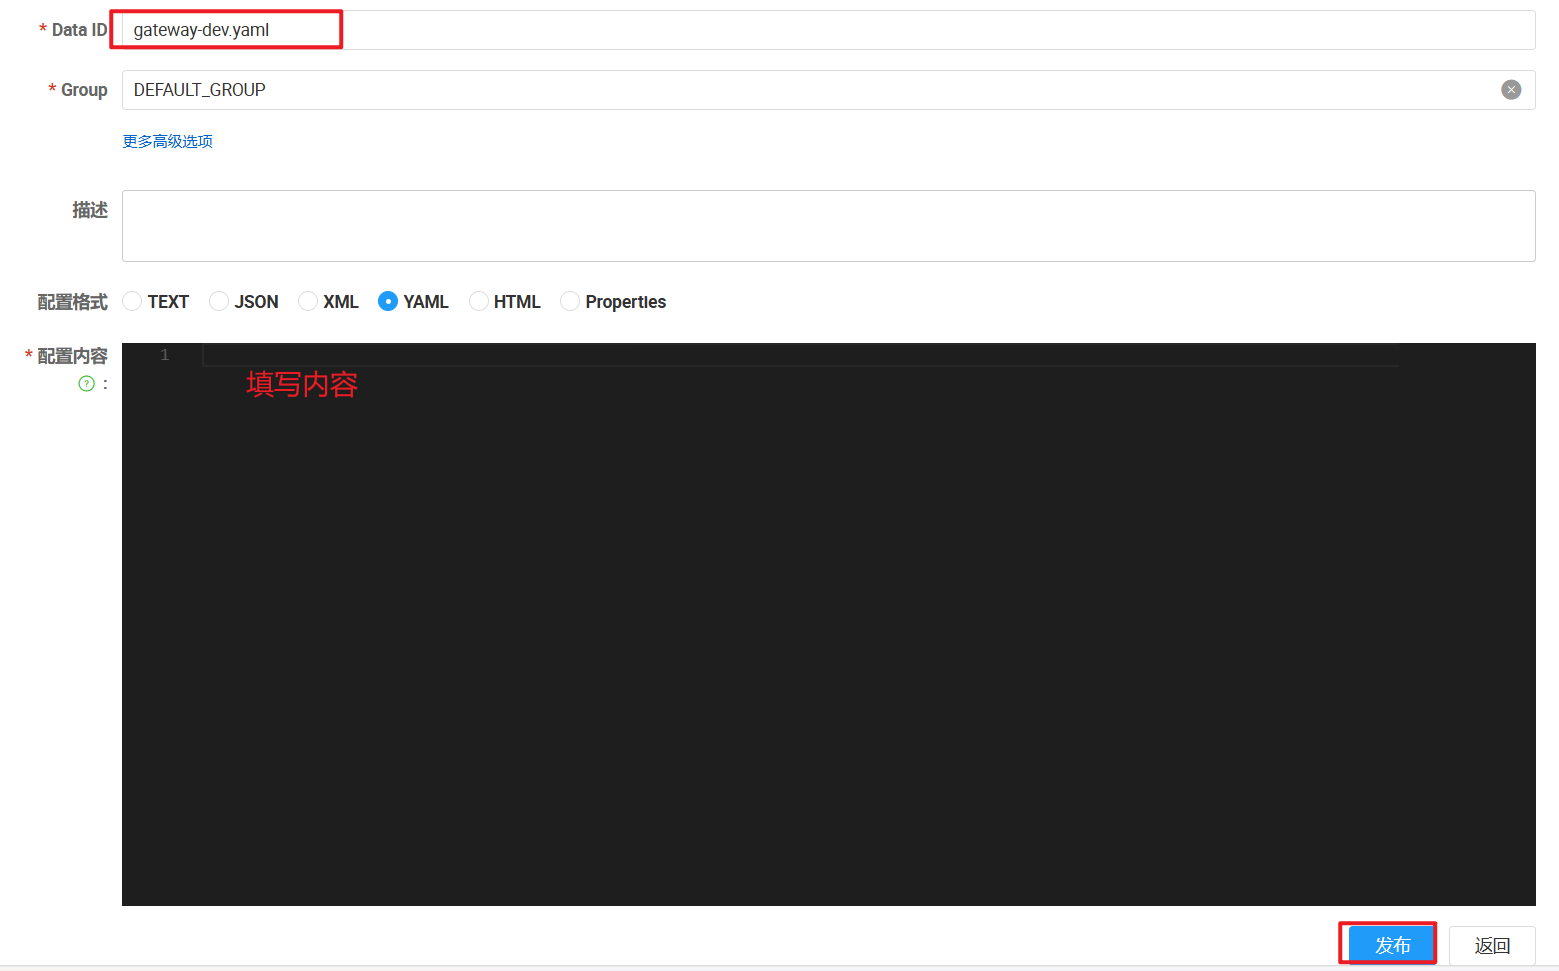This screenshot has width=1559, height=971.
Task: Clear the Group field with the x icon
Action: pos(1511,90)
